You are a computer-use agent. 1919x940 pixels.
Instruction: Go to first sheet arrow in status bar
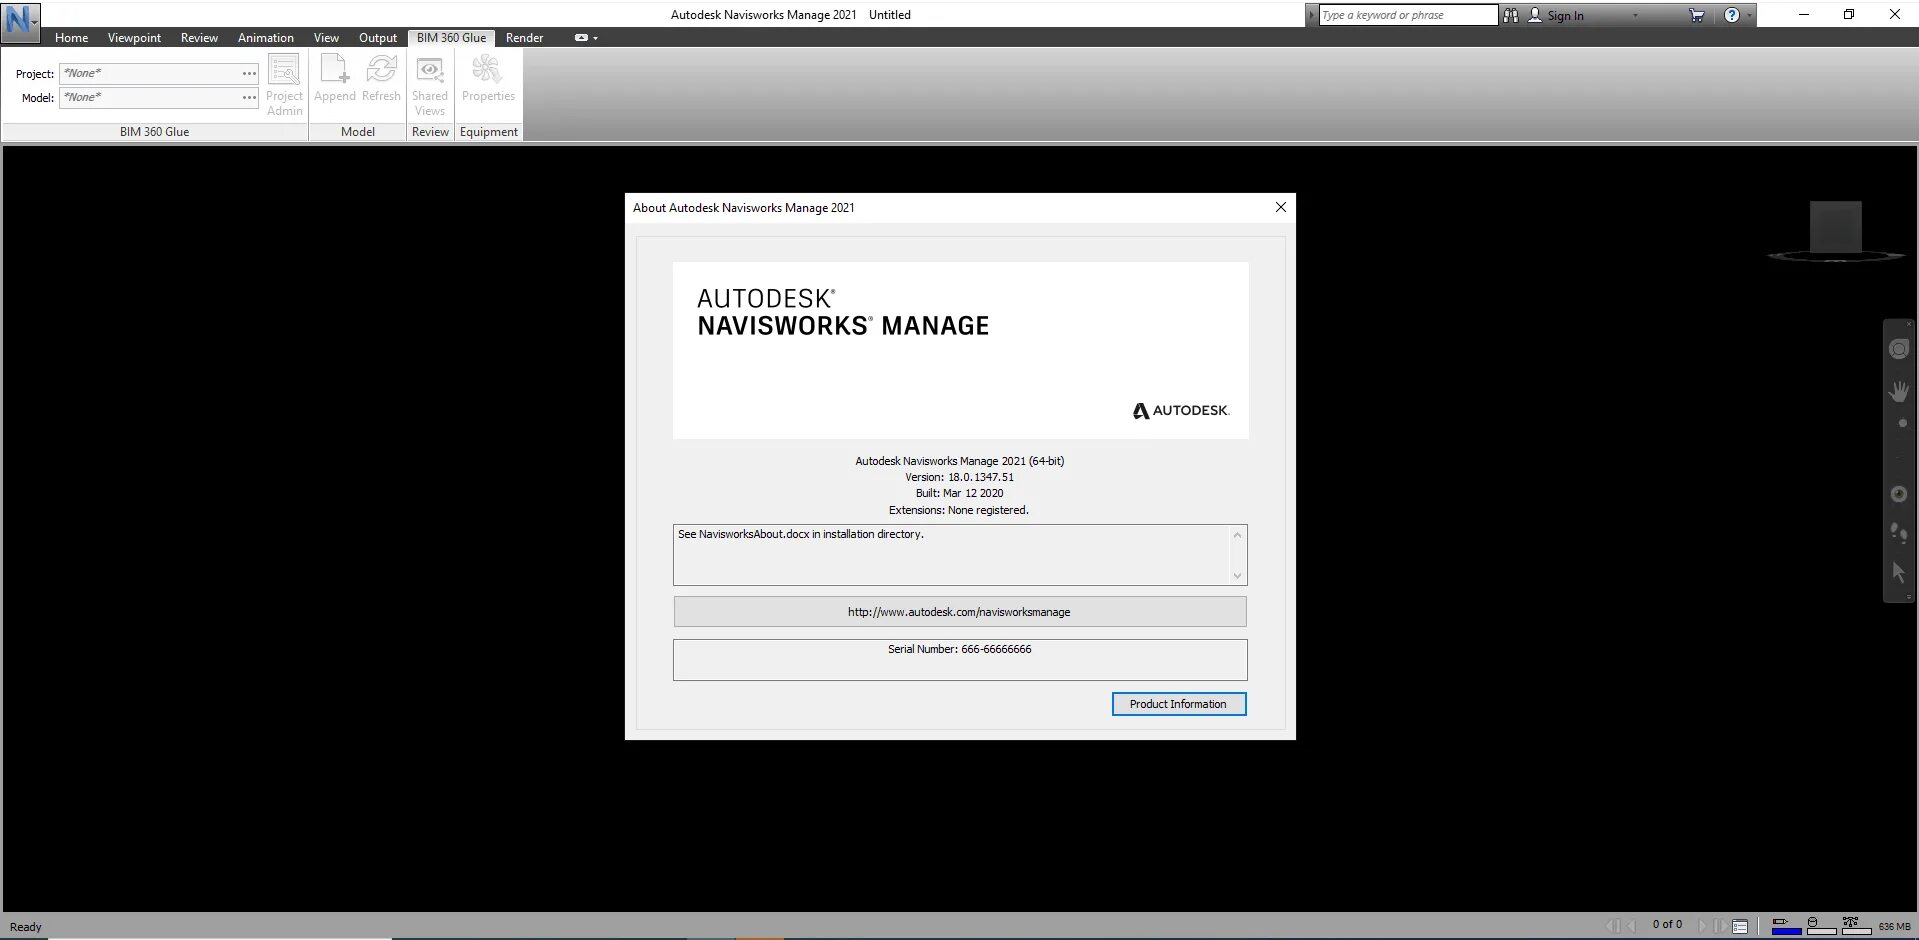click(1613, 926)
